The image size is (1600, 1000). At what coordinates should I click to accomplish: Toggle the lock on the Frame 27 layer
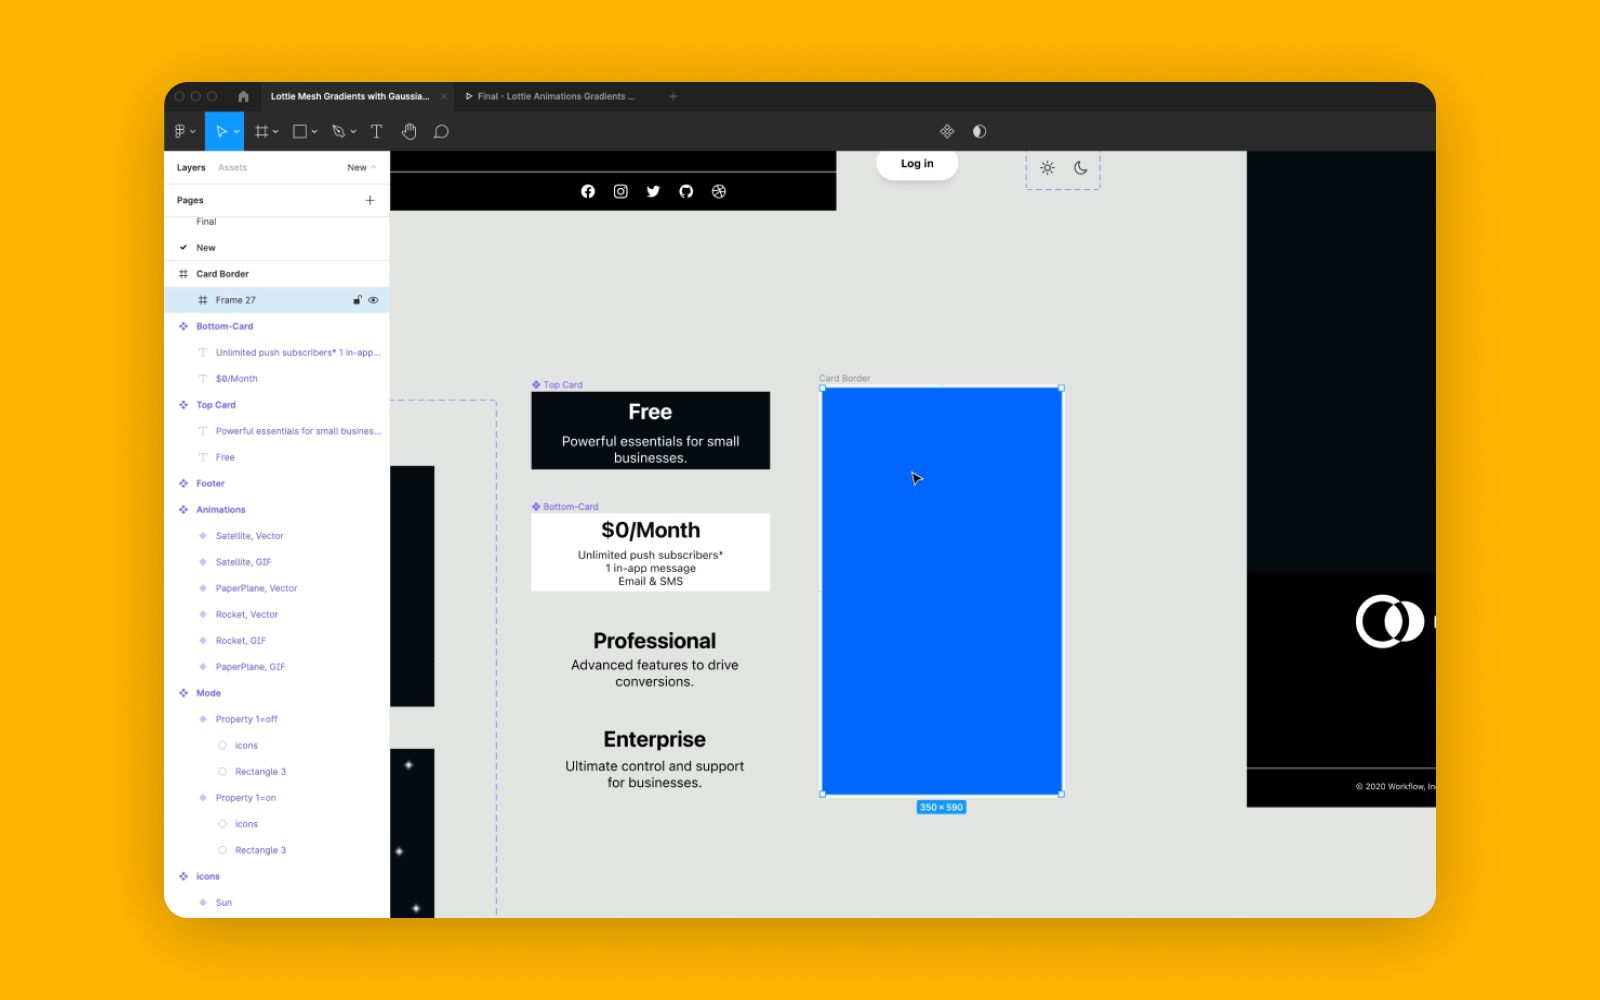coord(357,300)
